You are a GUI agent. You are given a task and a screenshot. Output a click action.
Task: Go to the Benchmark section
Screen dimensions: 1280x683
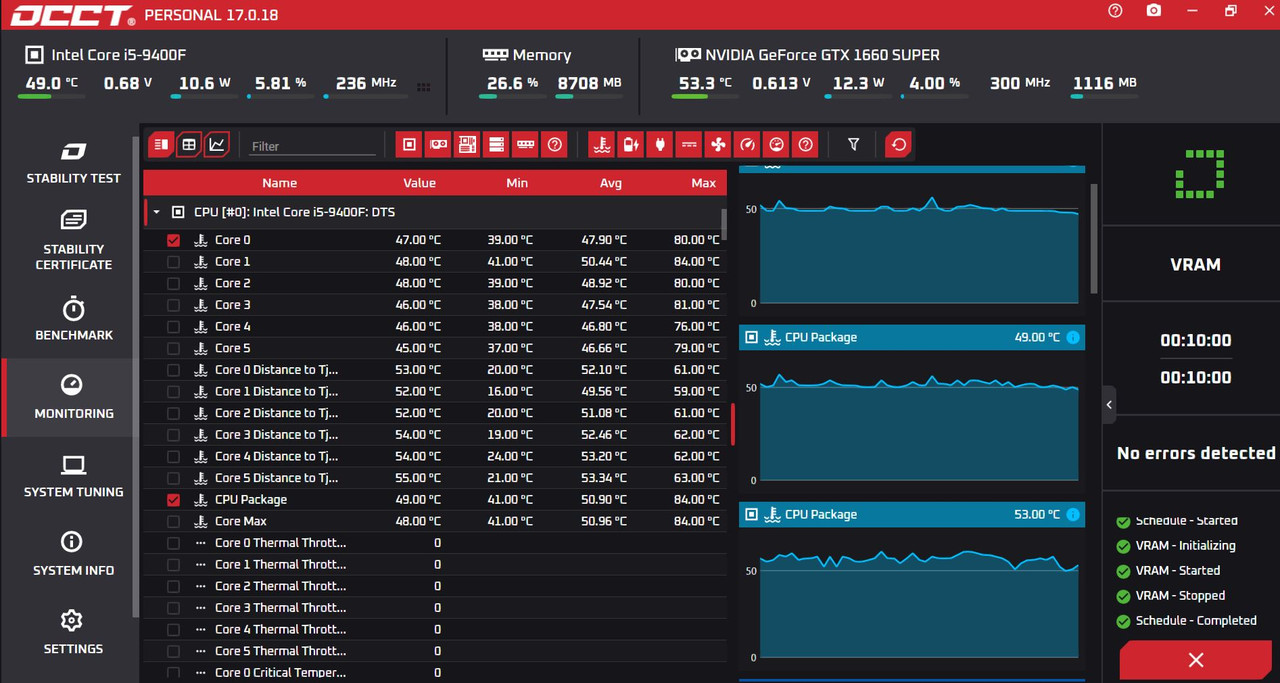click(x=73, y=319)
